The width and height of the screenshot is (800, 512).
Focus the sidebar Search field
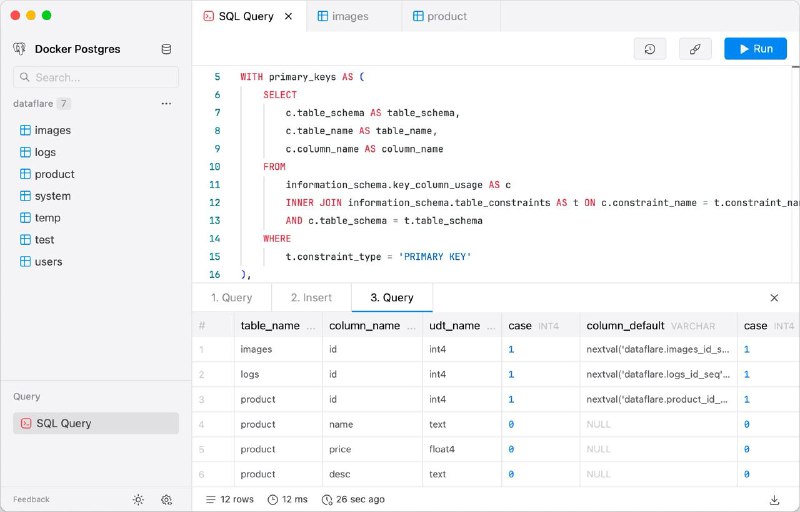click(x=96, y=77)
